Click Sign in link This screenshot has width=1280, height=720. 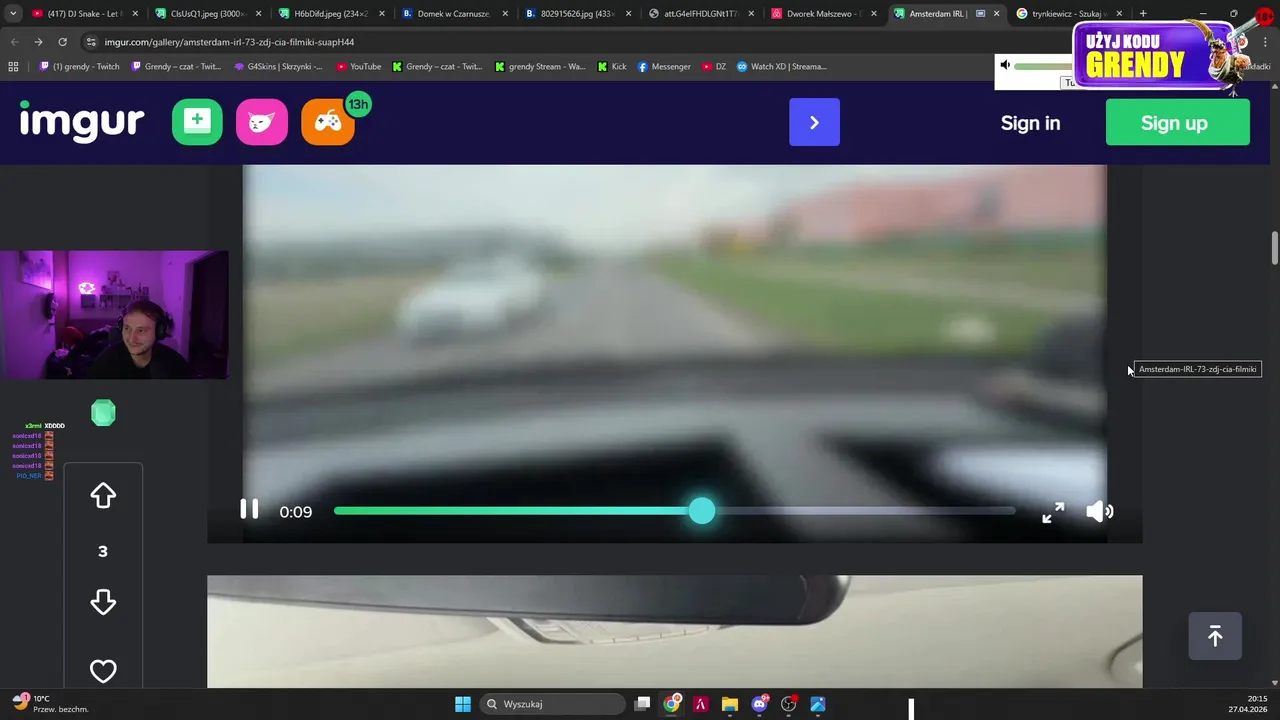click(x=1030, y=123)
